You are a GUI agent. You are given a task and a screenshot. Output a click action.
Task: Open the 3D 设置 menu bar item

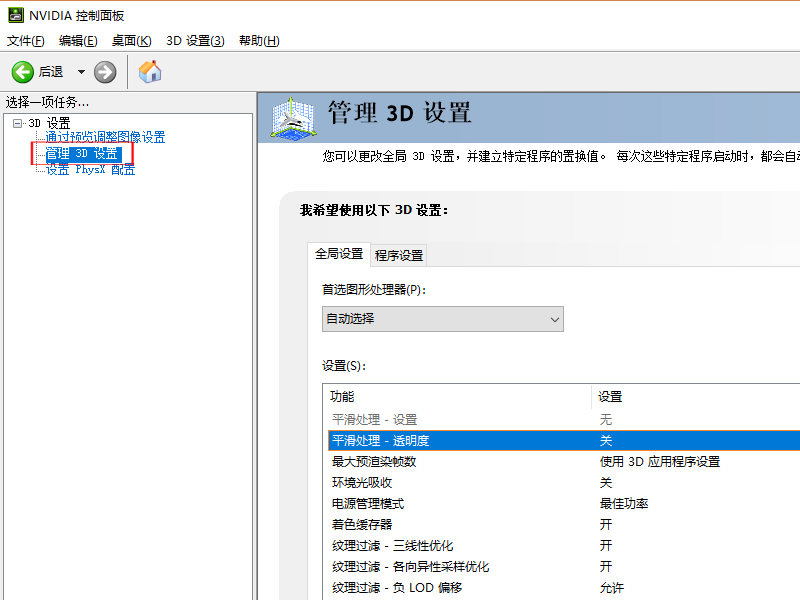click(195, 41)
